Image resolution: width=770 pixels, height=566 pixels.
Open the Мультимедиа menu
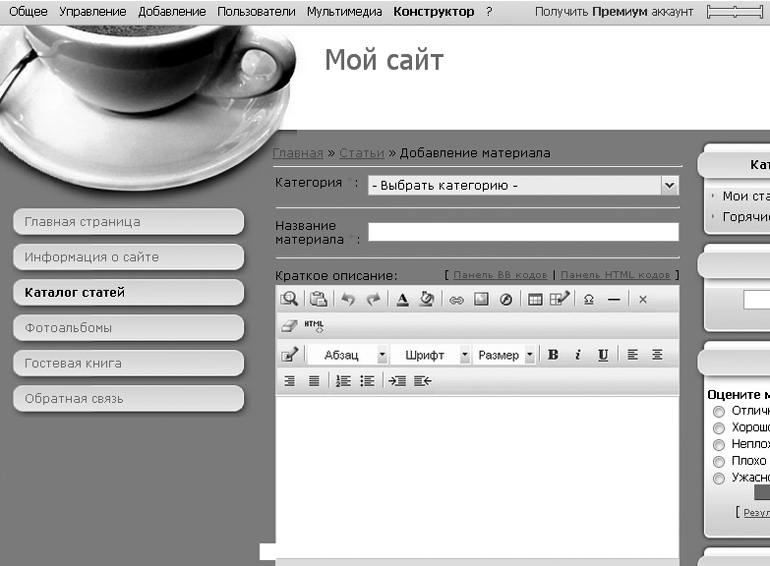coord(344,11)
